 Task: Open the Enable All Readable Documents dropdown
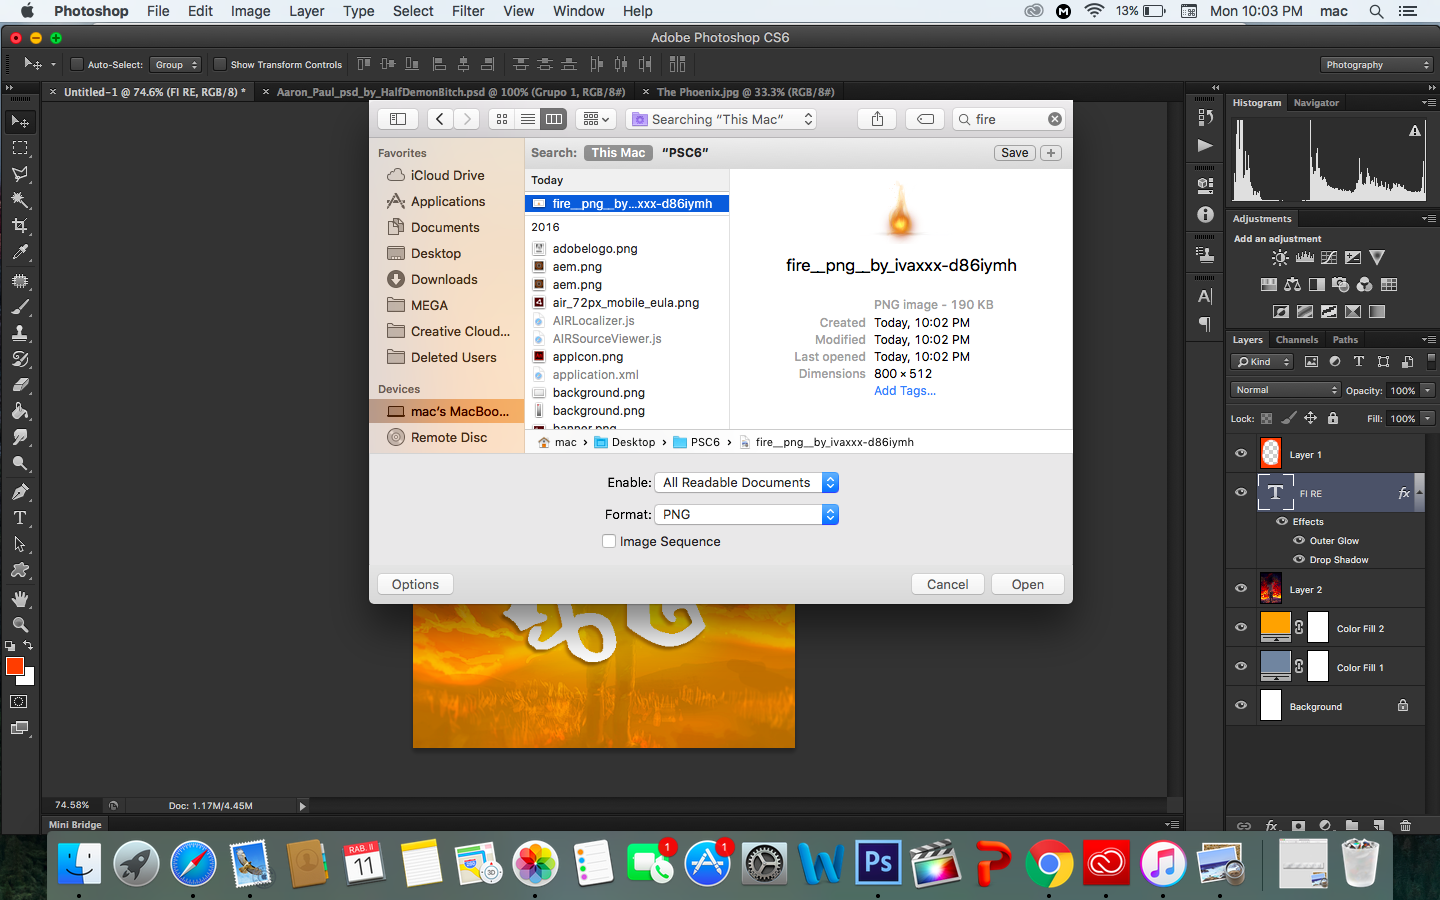pyautogui.click(x=746, y=482)
